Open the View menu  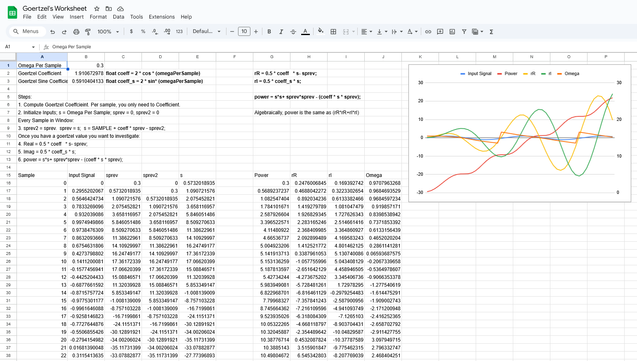[x=58, y=17]
